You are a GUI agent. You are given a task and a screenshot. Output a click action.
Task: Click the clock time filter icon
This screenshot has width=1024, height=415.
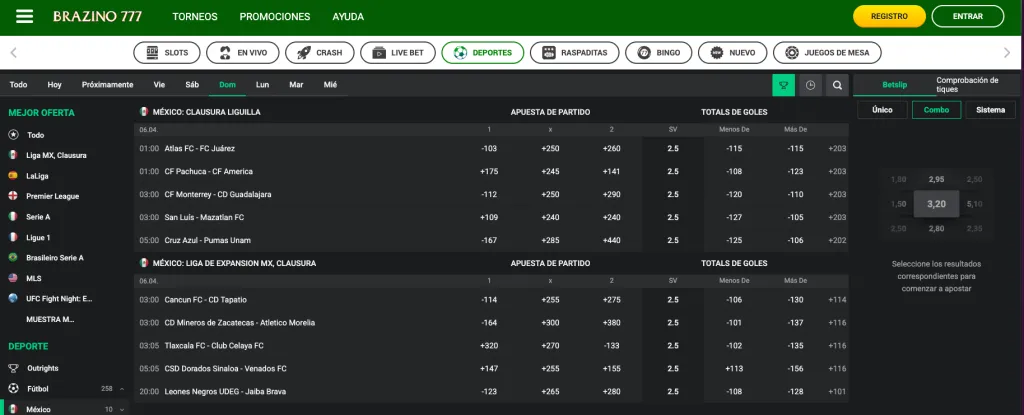[x=810, y=85]
